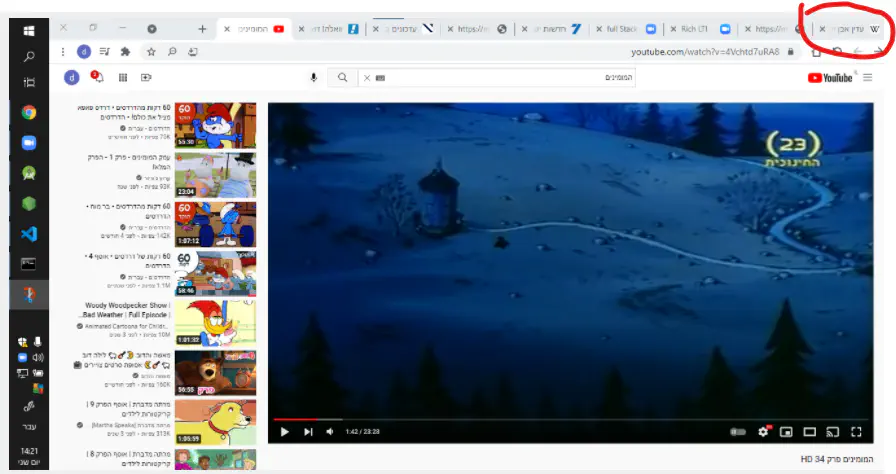Skip to next video in player controls
The width and height of the screenshot is (896, 474).
(308, 432)
